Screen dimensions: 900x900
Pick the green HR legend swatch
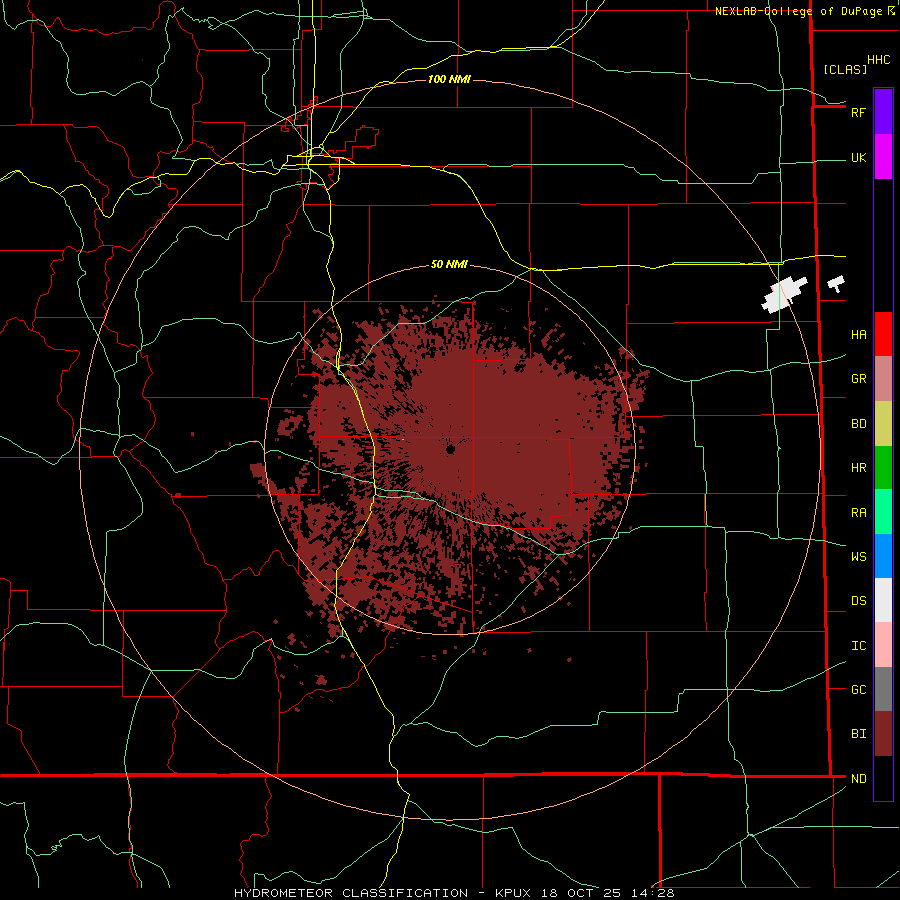coord(883,468)
